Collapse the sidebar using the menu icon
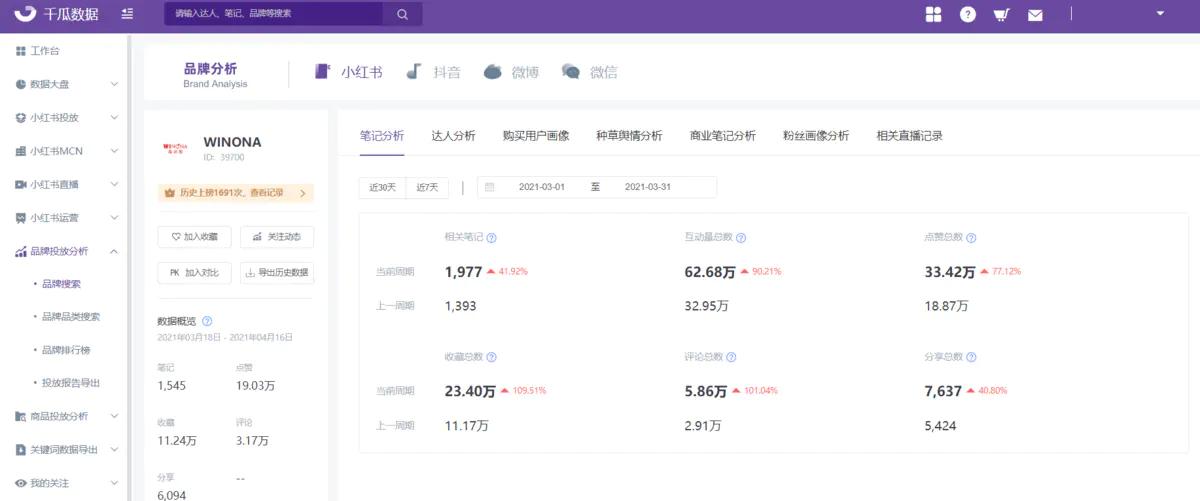1200x501 pixels. tap(126, 14)
